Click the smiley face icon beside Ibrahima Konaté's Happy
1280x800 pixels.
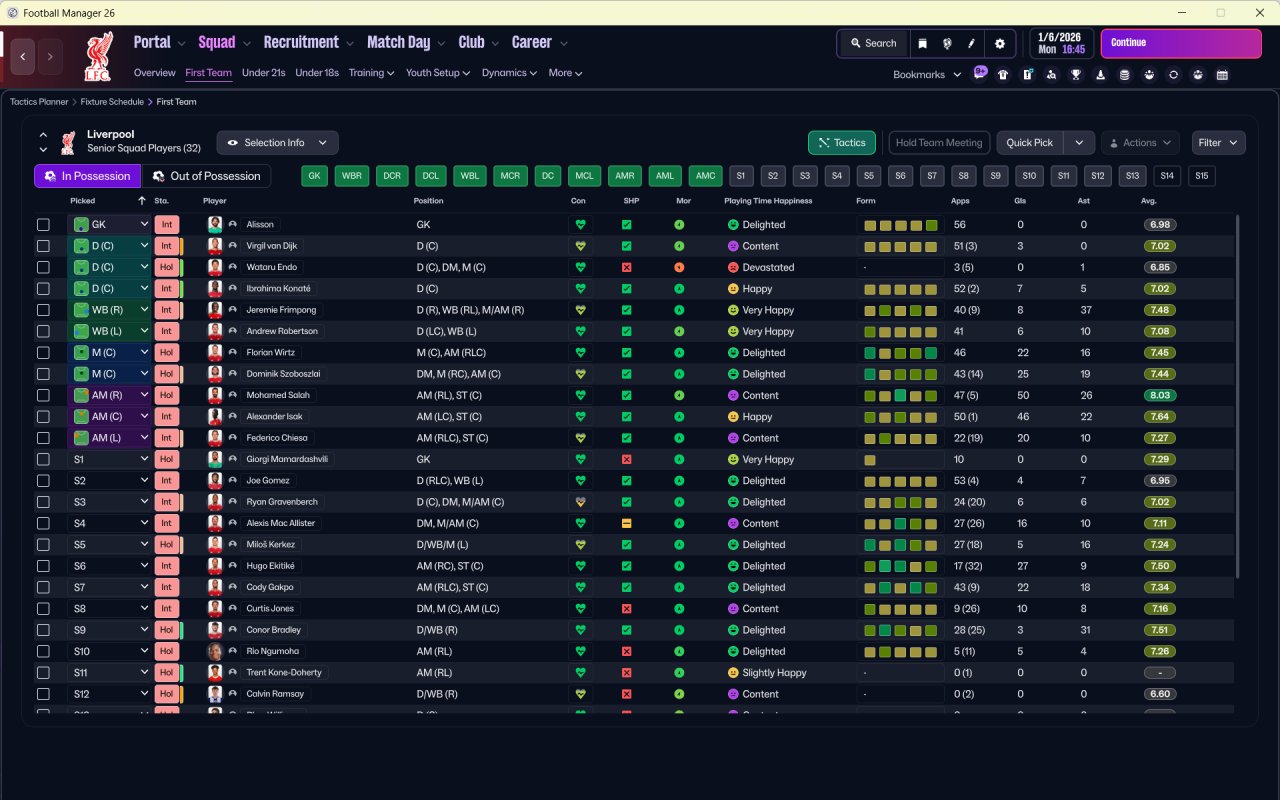pyautogui.click(x=733, y=289)
